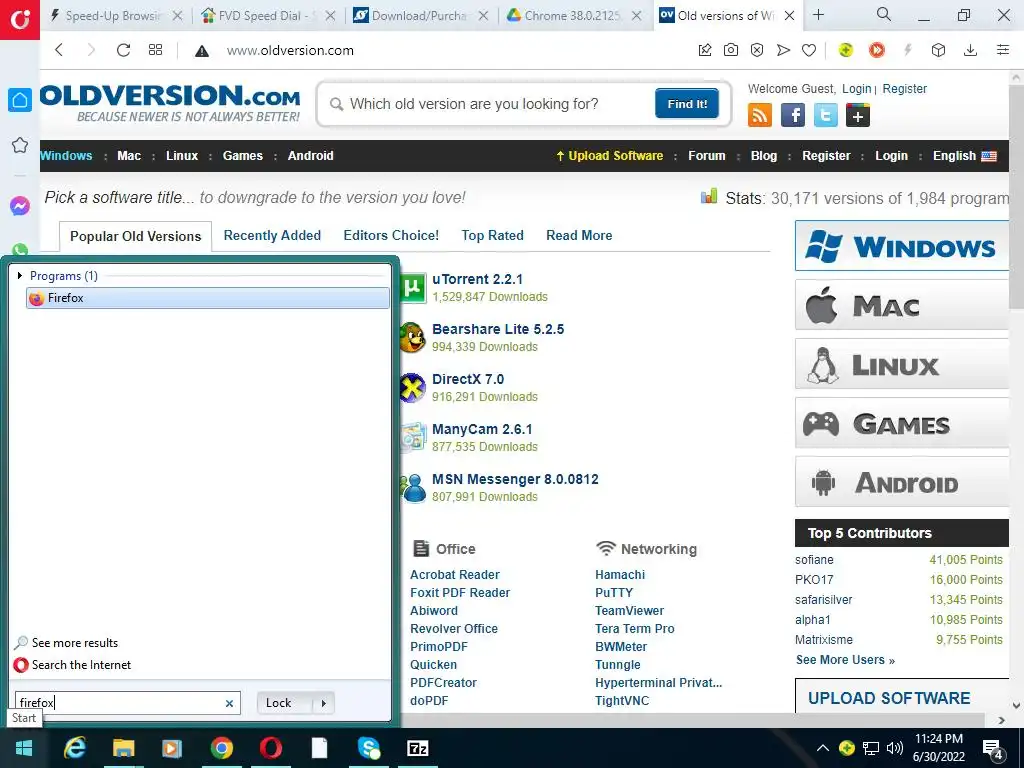
Task: Open the downloads arrow icon in the toolbar
Action: 970,50
